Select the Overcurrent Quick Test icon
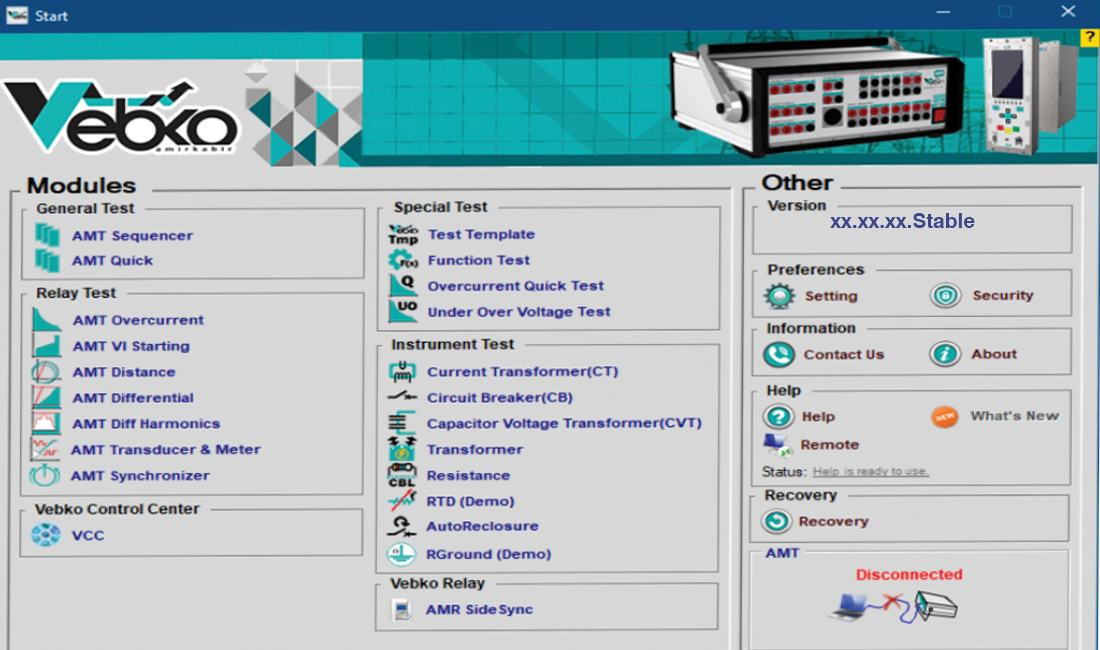This screenshot has width=1100, height=650. (x=403, y=285)
